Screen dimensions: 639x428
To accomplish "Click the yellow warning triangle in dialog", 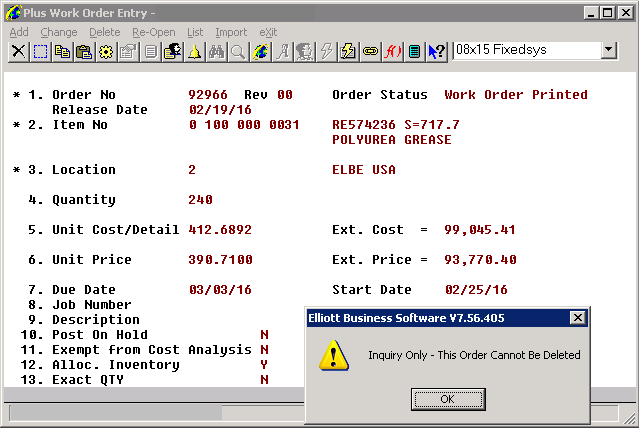I will (334, 355).
